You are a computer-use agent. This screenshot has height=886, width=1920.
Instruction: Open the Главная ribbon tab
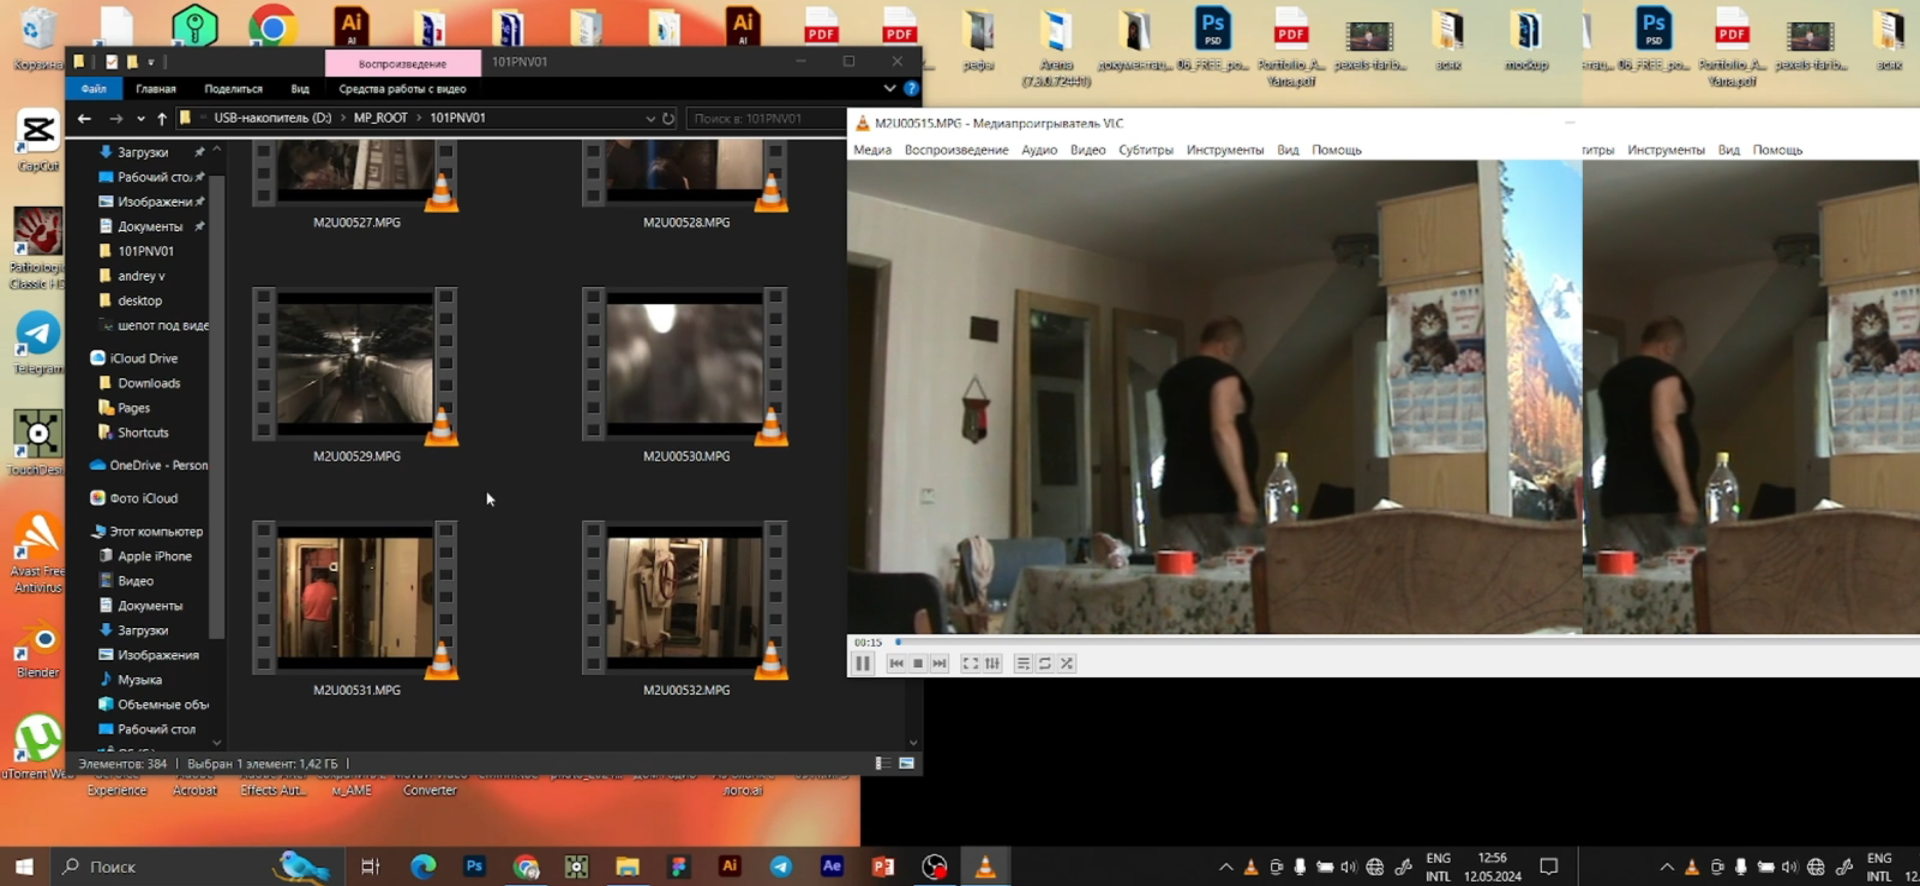tap(156, 89)
